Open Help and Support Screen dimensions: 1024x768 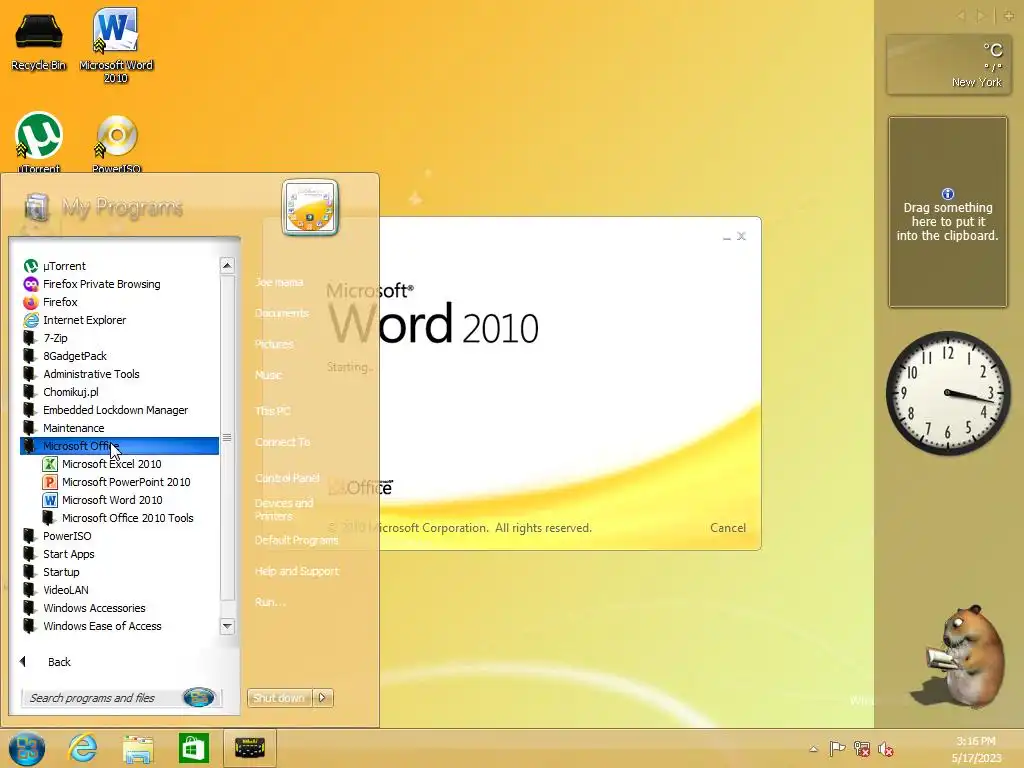tap(296, 571)
